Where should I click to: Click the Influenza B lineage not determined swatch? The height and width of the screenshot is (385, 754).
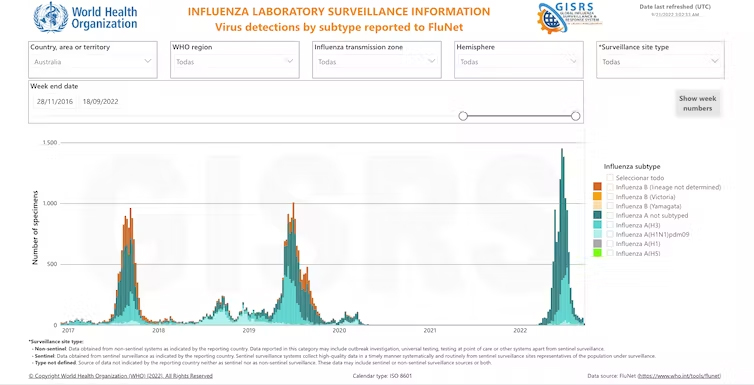point(598,187)
